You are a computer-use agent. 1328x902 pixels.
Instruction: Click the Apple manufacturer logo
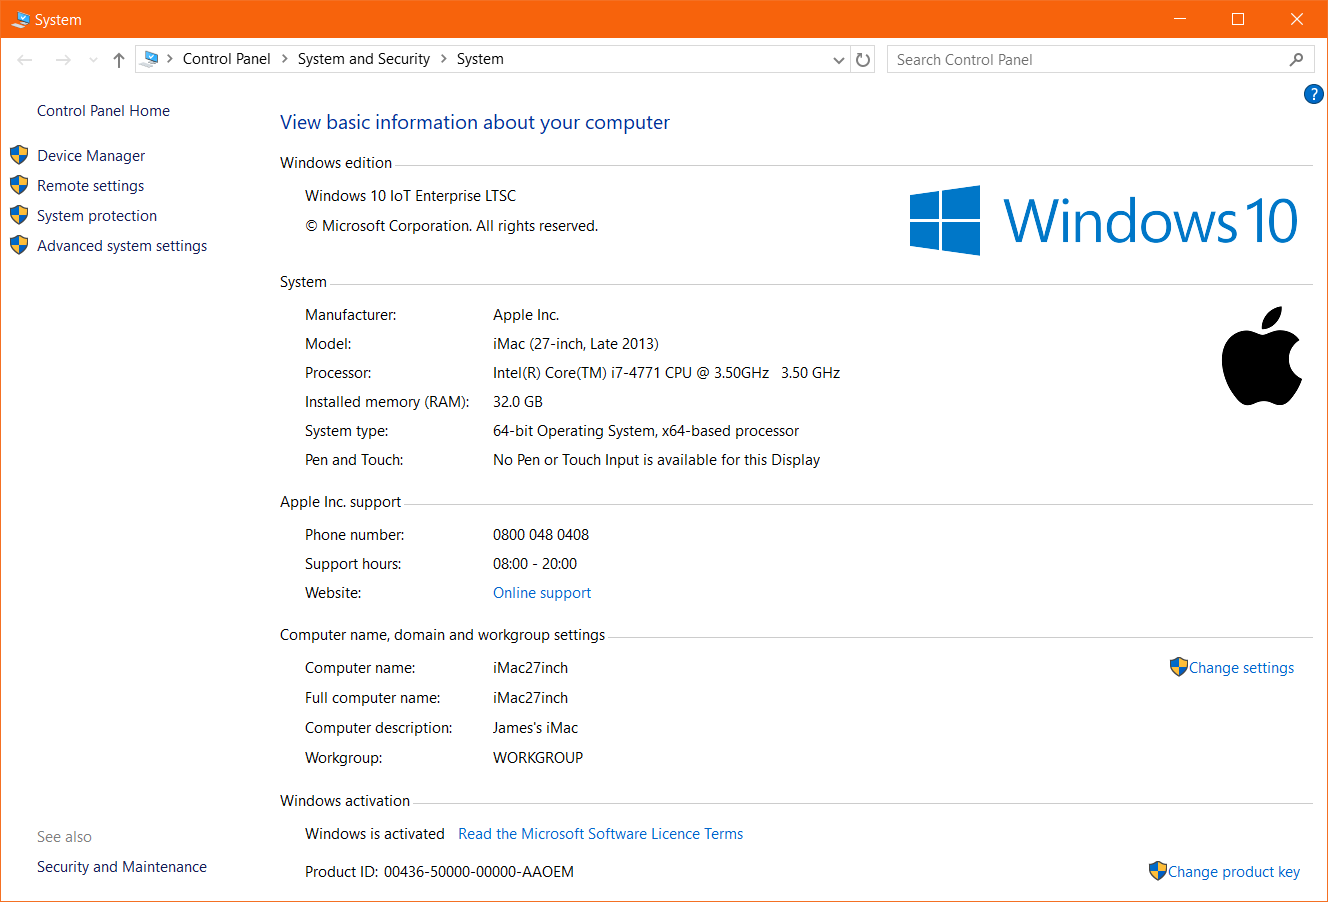[1262, 356]
